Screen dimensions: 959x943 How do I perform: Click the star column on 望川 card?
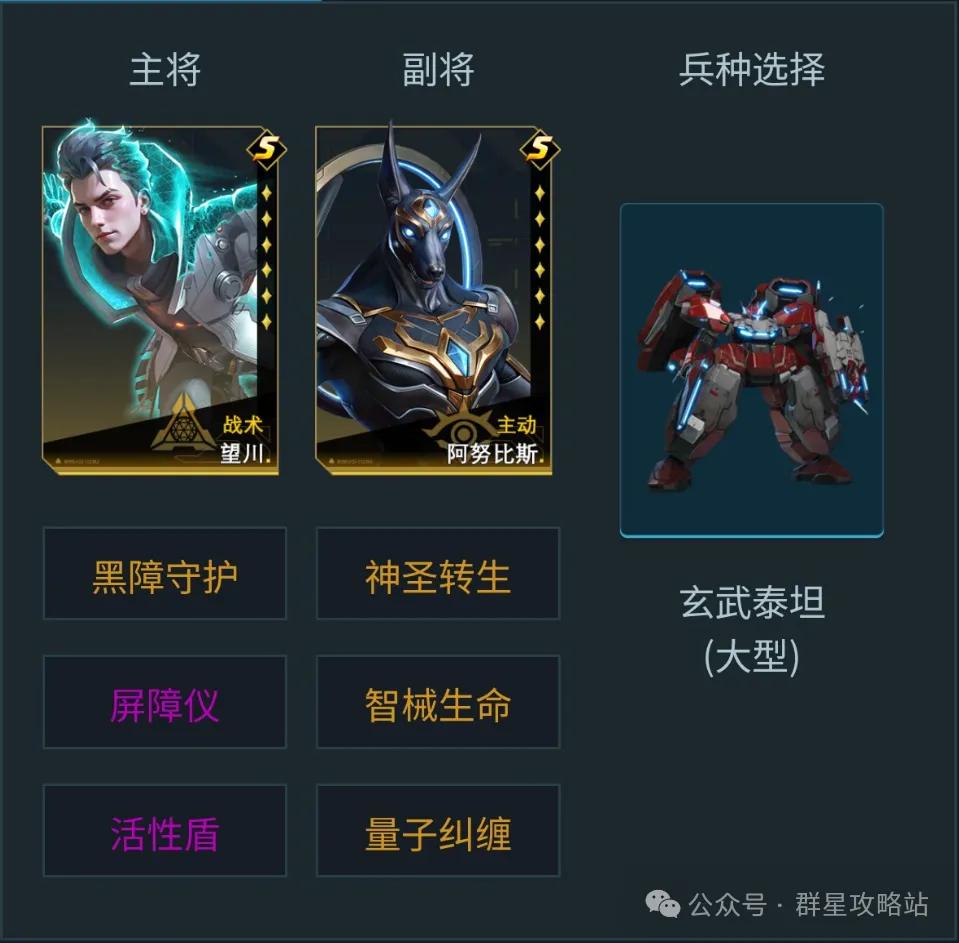pos(267,257)
